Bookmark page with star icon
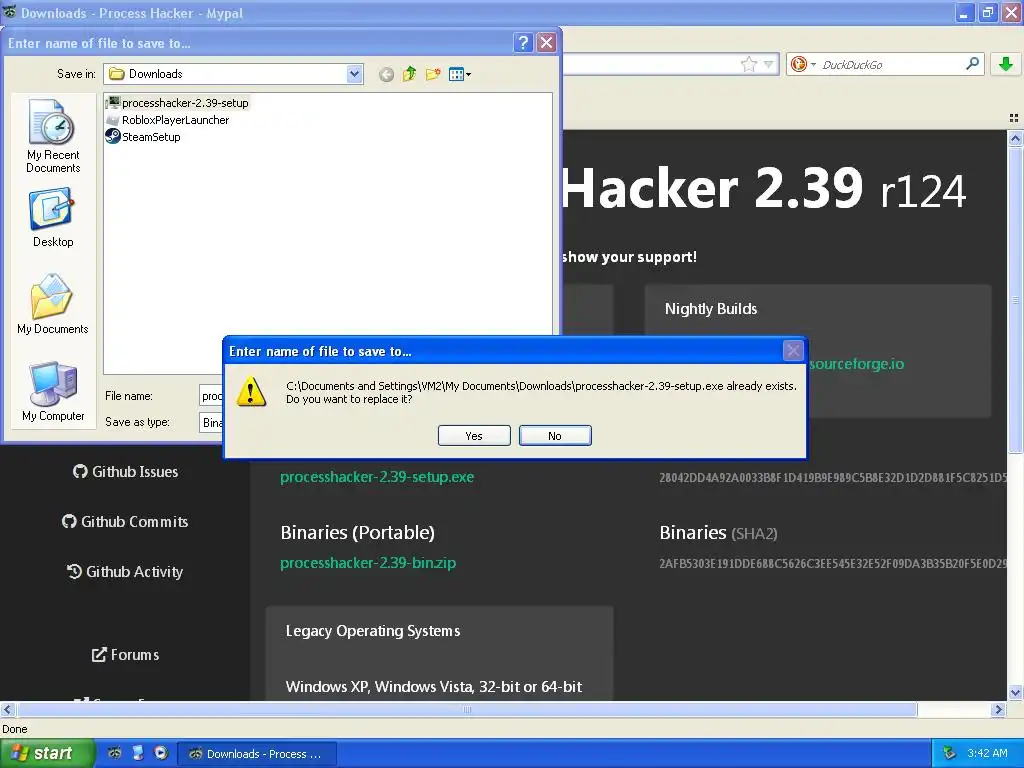The width and height of the screenshot is (1024, 768). pos(748,64)
